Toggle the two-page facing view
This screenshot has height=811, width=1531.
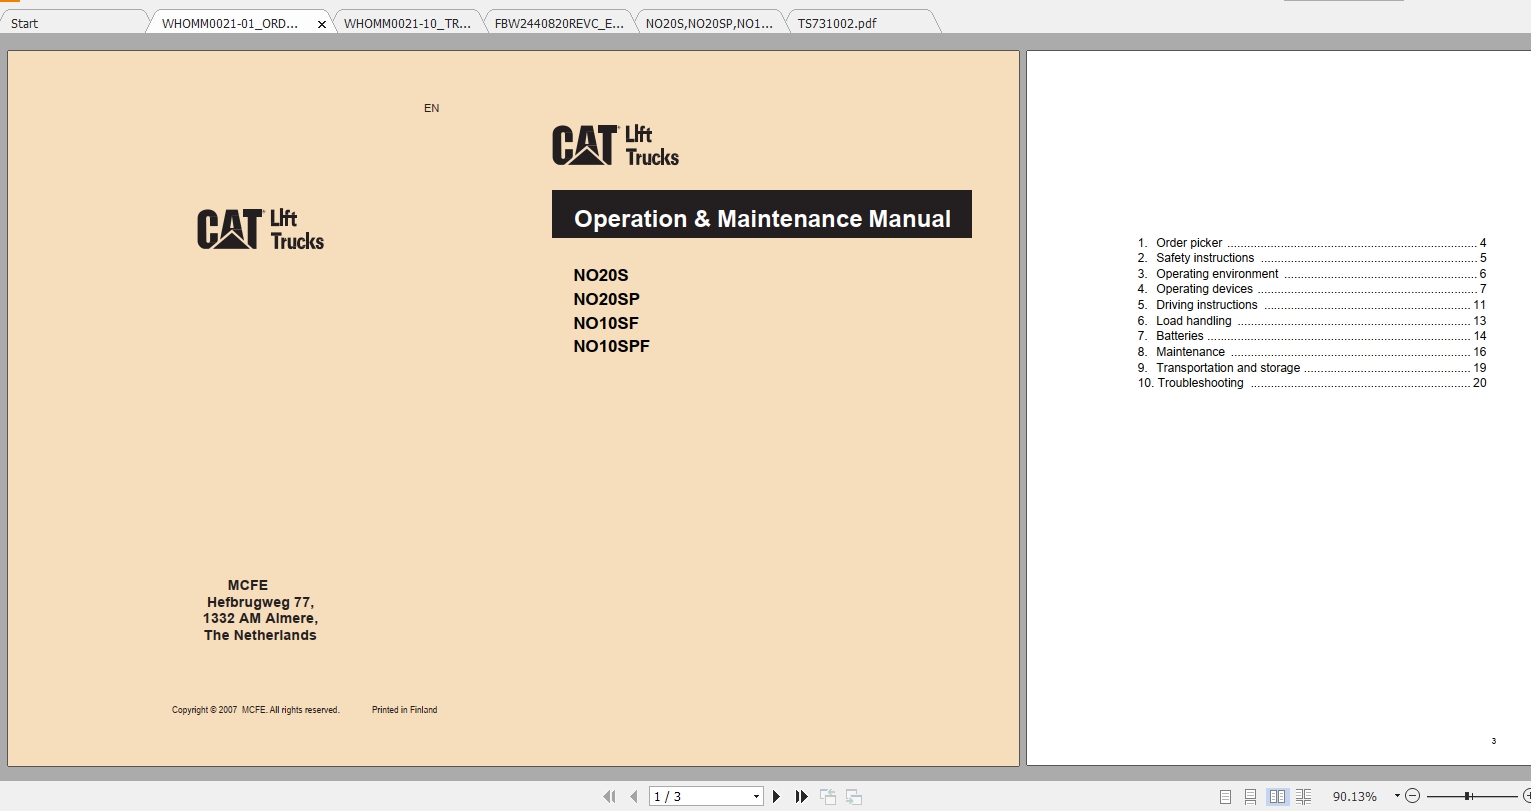click(x=1278, y=795)
